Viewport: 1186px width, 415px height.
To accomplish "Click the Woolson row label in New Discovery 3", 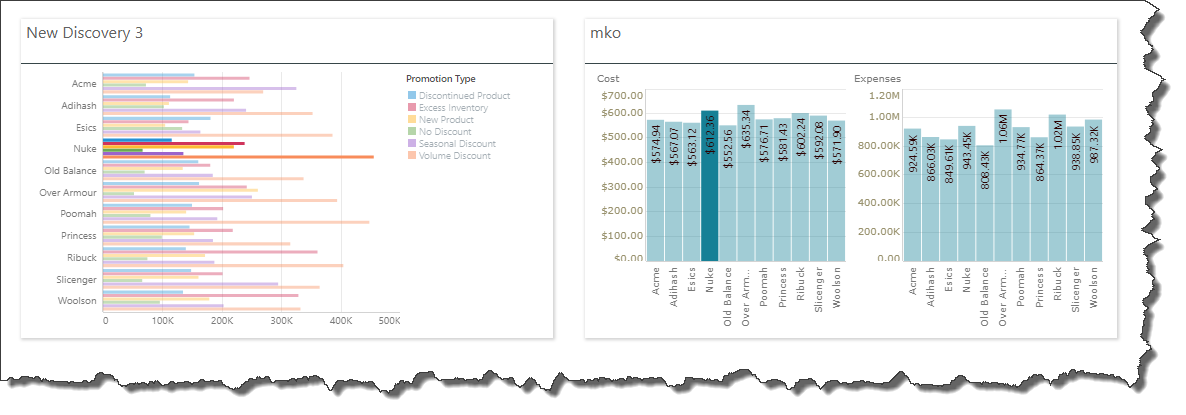I will pos(79,301).
